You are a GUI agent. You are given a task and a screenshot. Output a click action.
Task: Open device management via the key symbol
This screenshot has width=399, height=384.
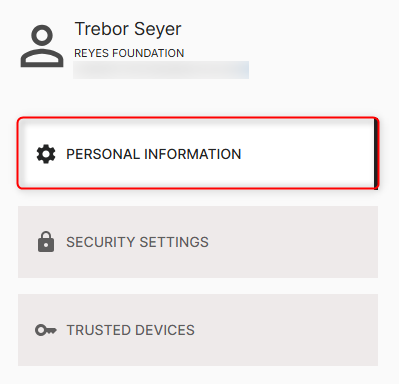[46, 330]
